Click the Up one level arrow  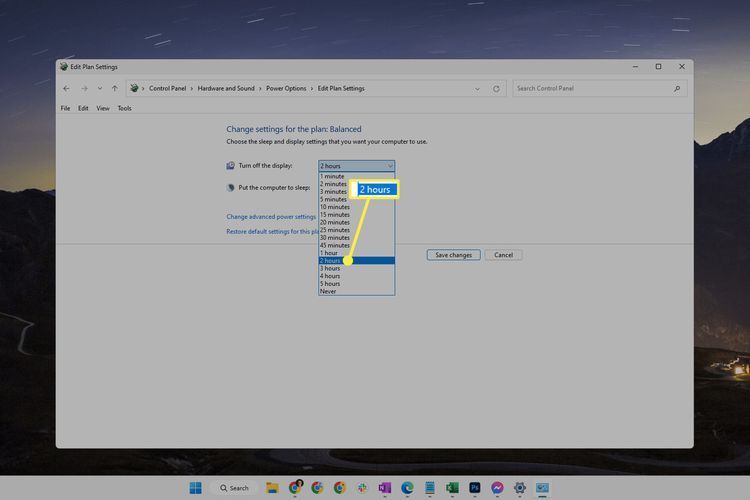click(x=114, y=89)
